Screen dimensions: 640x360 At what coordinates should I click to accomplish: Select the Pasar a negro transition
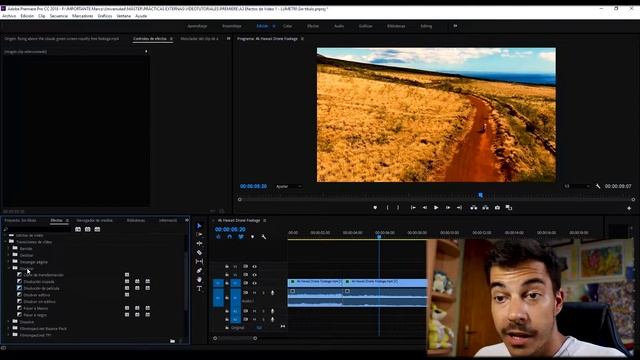(x=35, y=315)
